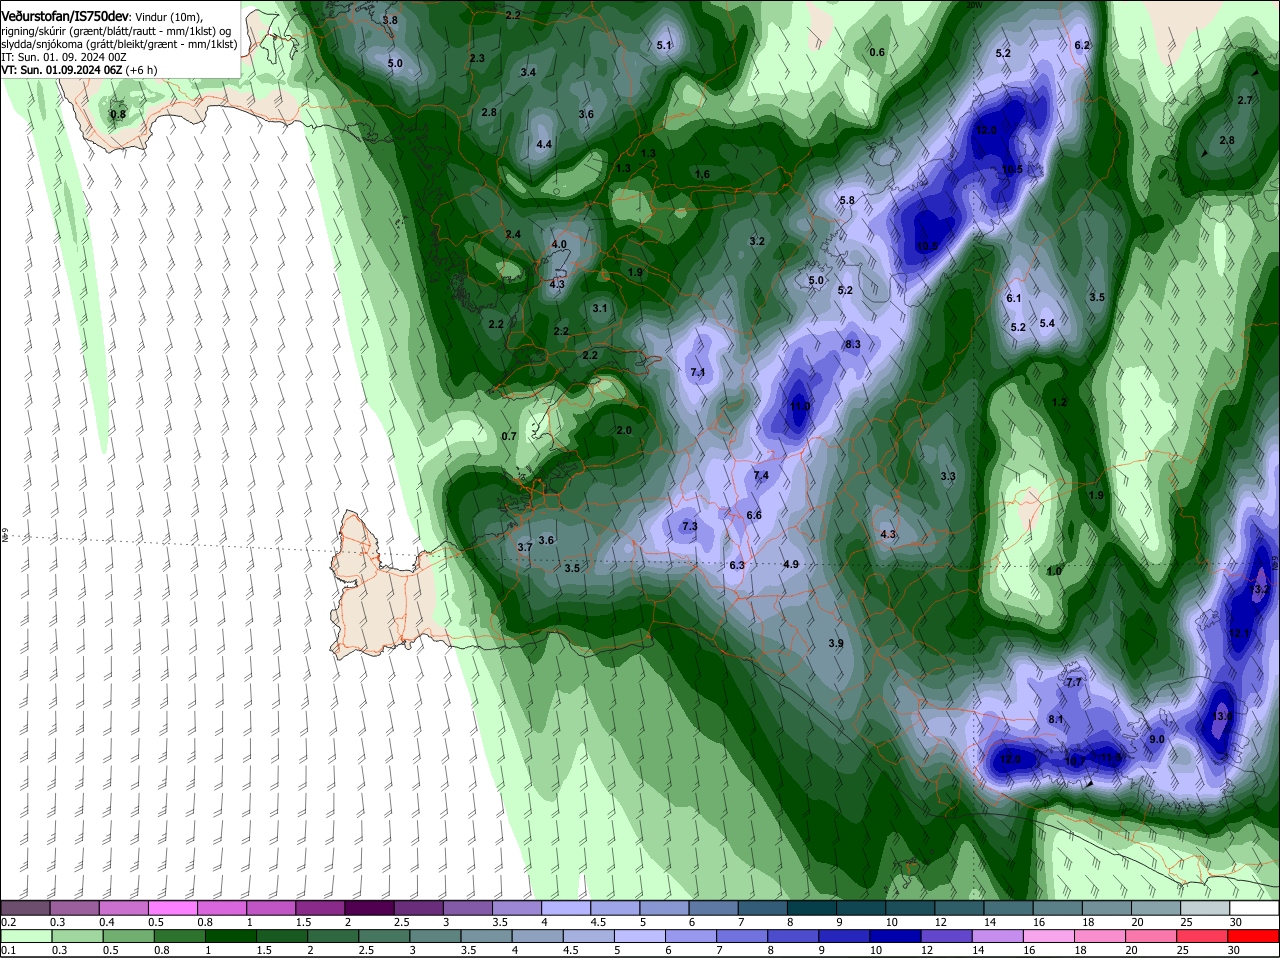Click the 3.8 precipitation value

390,20
